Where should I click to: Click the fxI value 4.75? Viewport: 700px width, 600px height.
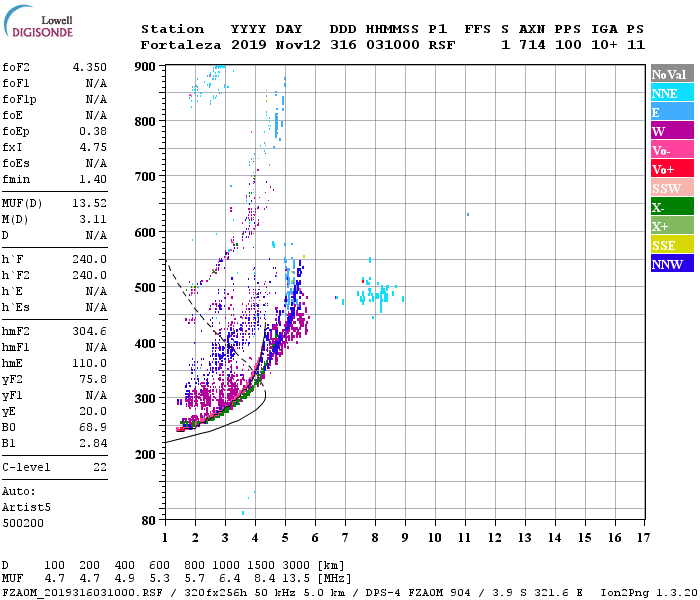[93, 147]
